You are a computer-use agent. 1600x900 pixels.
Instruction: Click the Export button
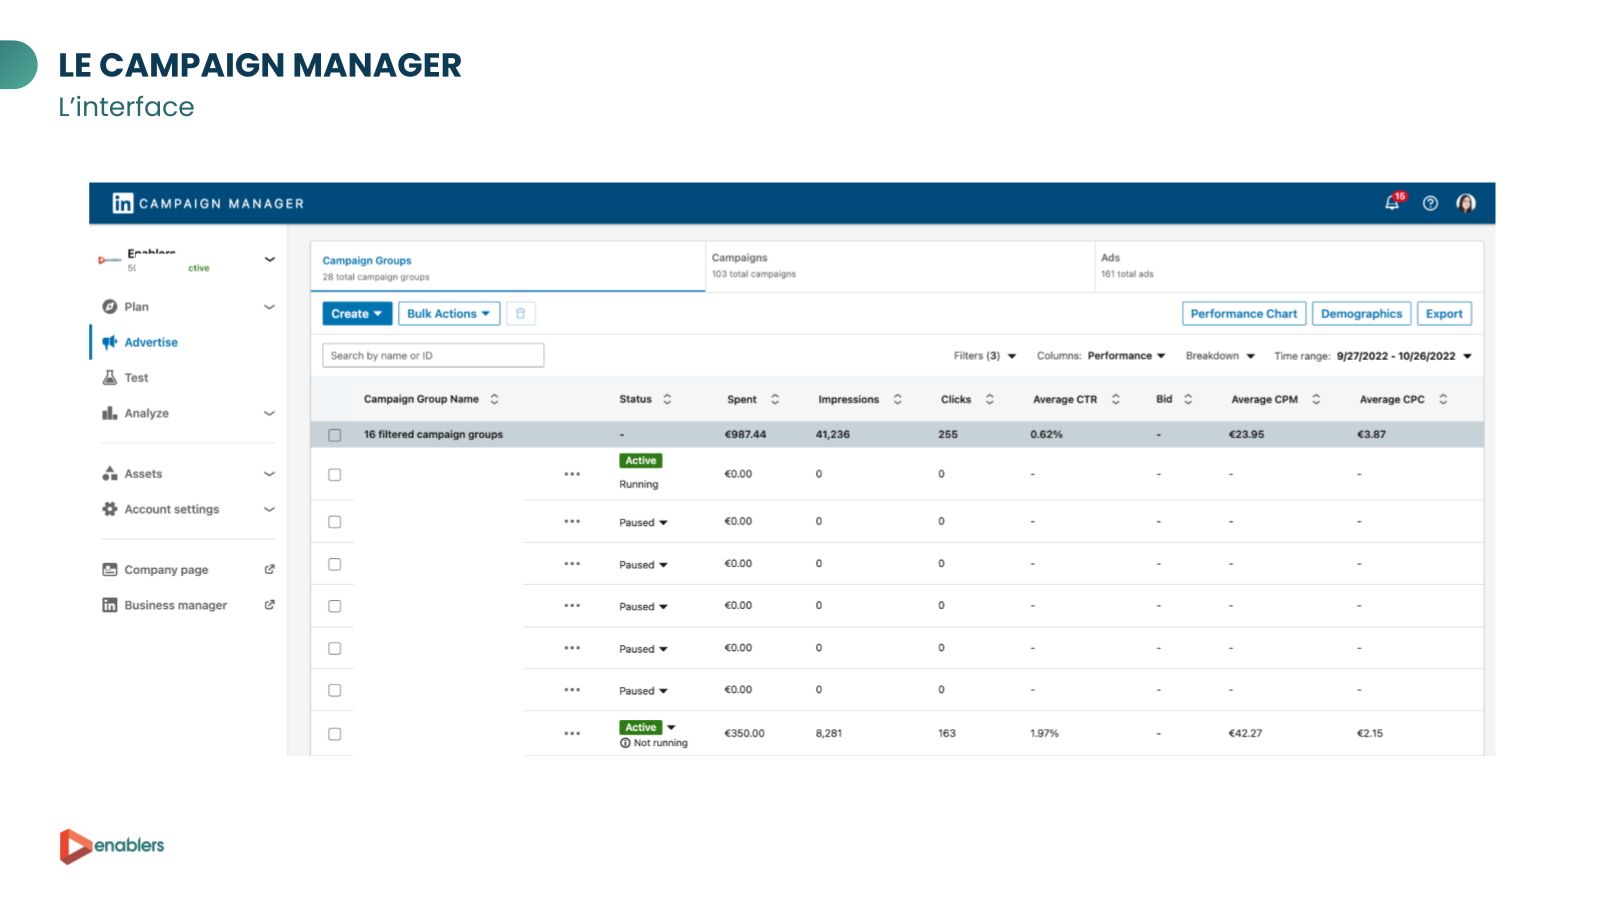pyautogui.click(x=1444, y=314)
